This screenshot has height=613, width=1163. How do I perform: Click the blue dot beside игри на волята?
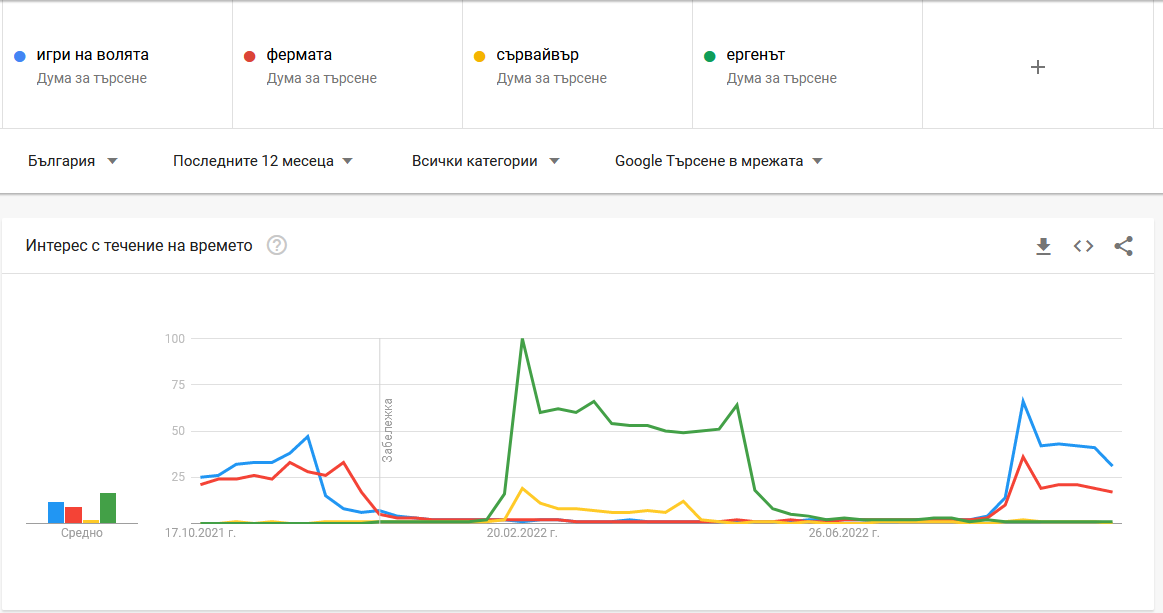(21, 56)
